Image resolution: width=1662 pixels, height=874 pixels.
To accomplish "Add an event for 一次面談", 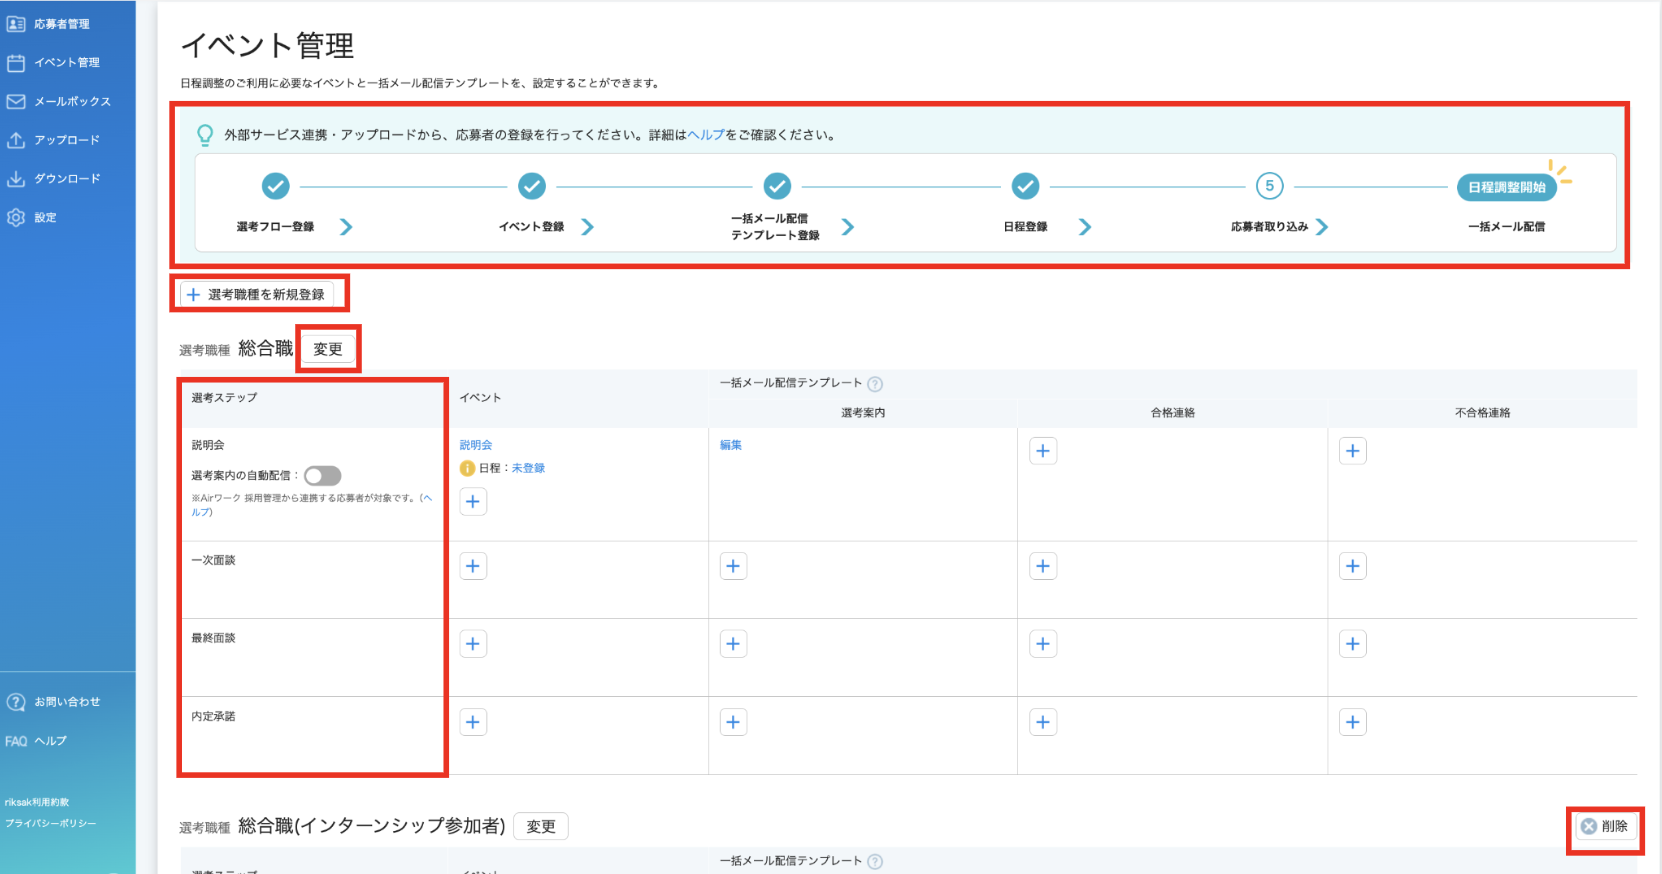I will pyautogui.click(x=473, y=566).
